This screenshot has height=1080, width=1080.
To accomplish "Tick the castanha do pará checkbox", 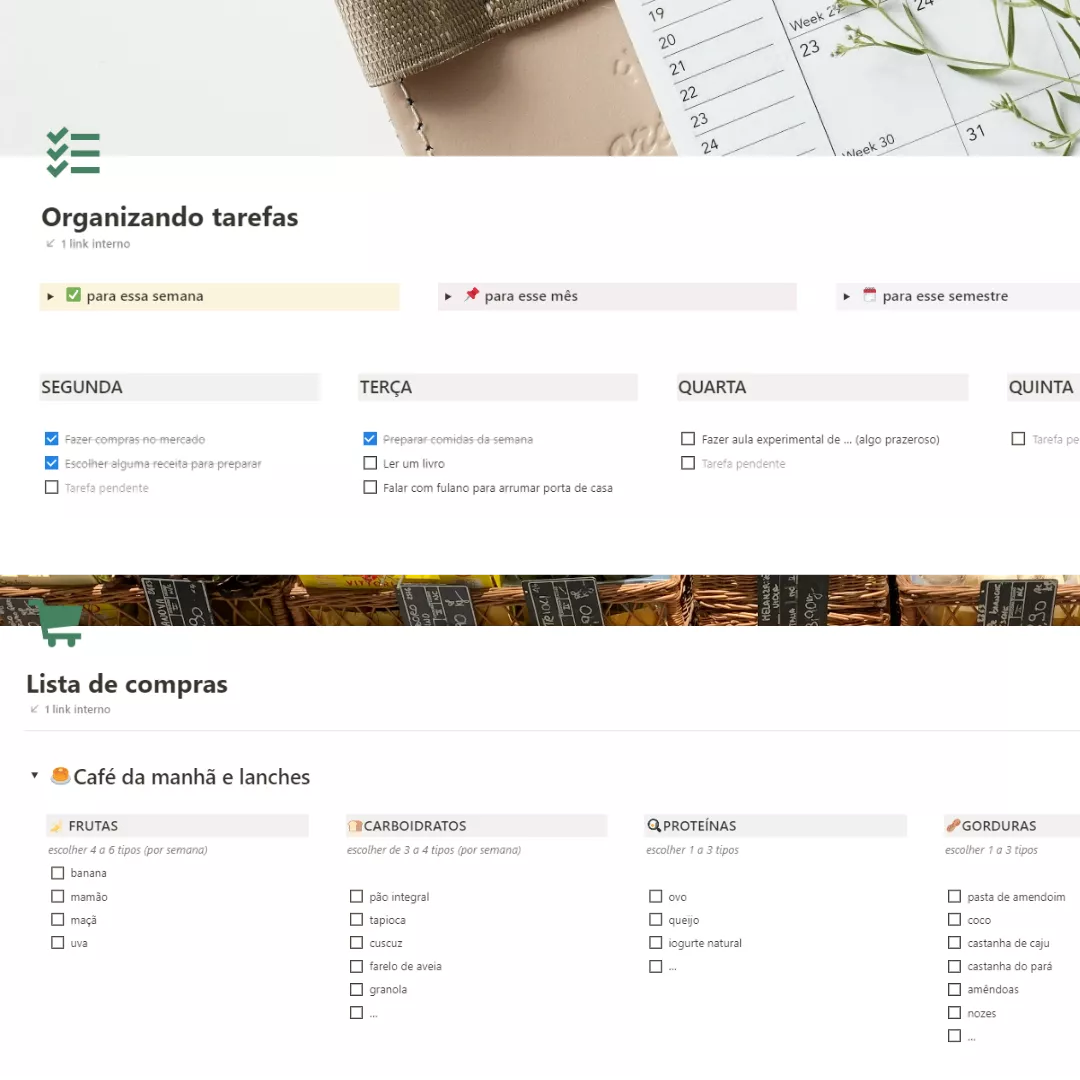I will (955, 966).
